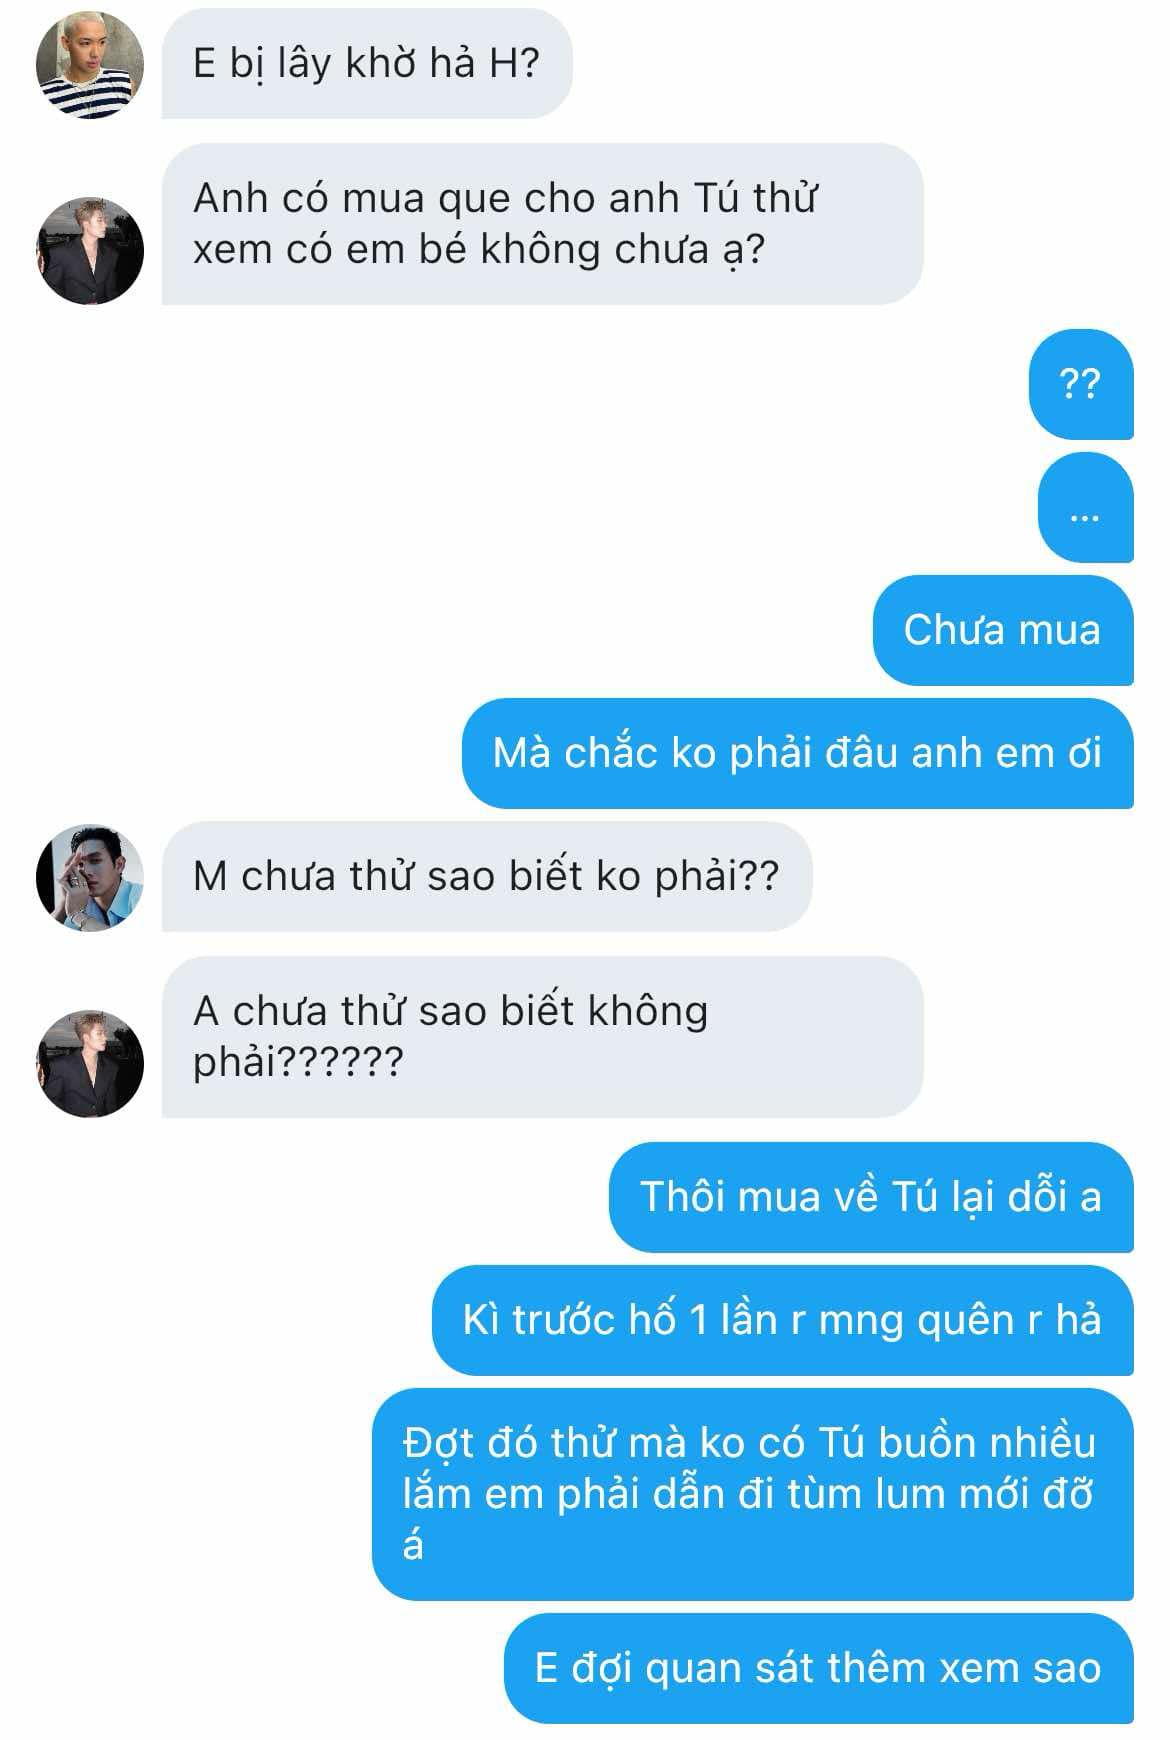Image resolution: width=1170 pixels, height=1740 pixels.
Task: Select the 'Đợt đó thử mà ko có' message
Action: [753, 1494]
